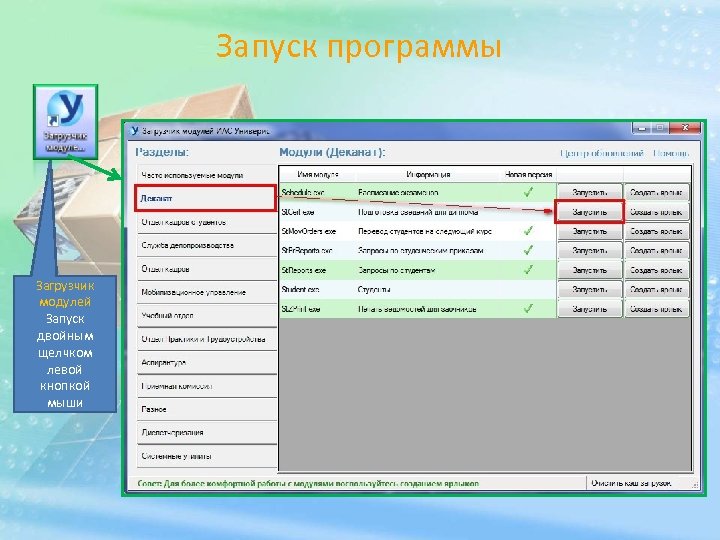
Task: Minimize the Загрузчик модулей window
Action: 642,128
